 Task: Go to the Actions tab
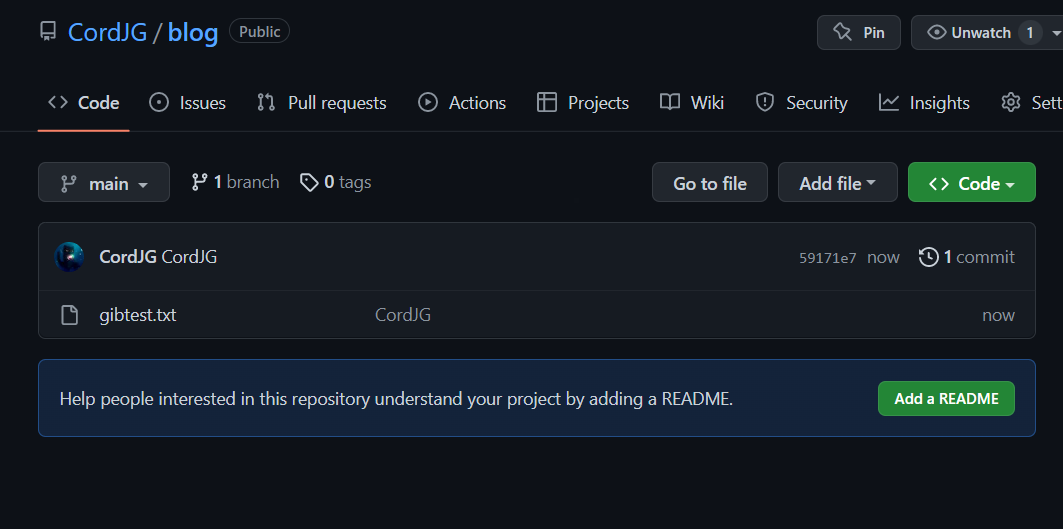coord(462,103)
